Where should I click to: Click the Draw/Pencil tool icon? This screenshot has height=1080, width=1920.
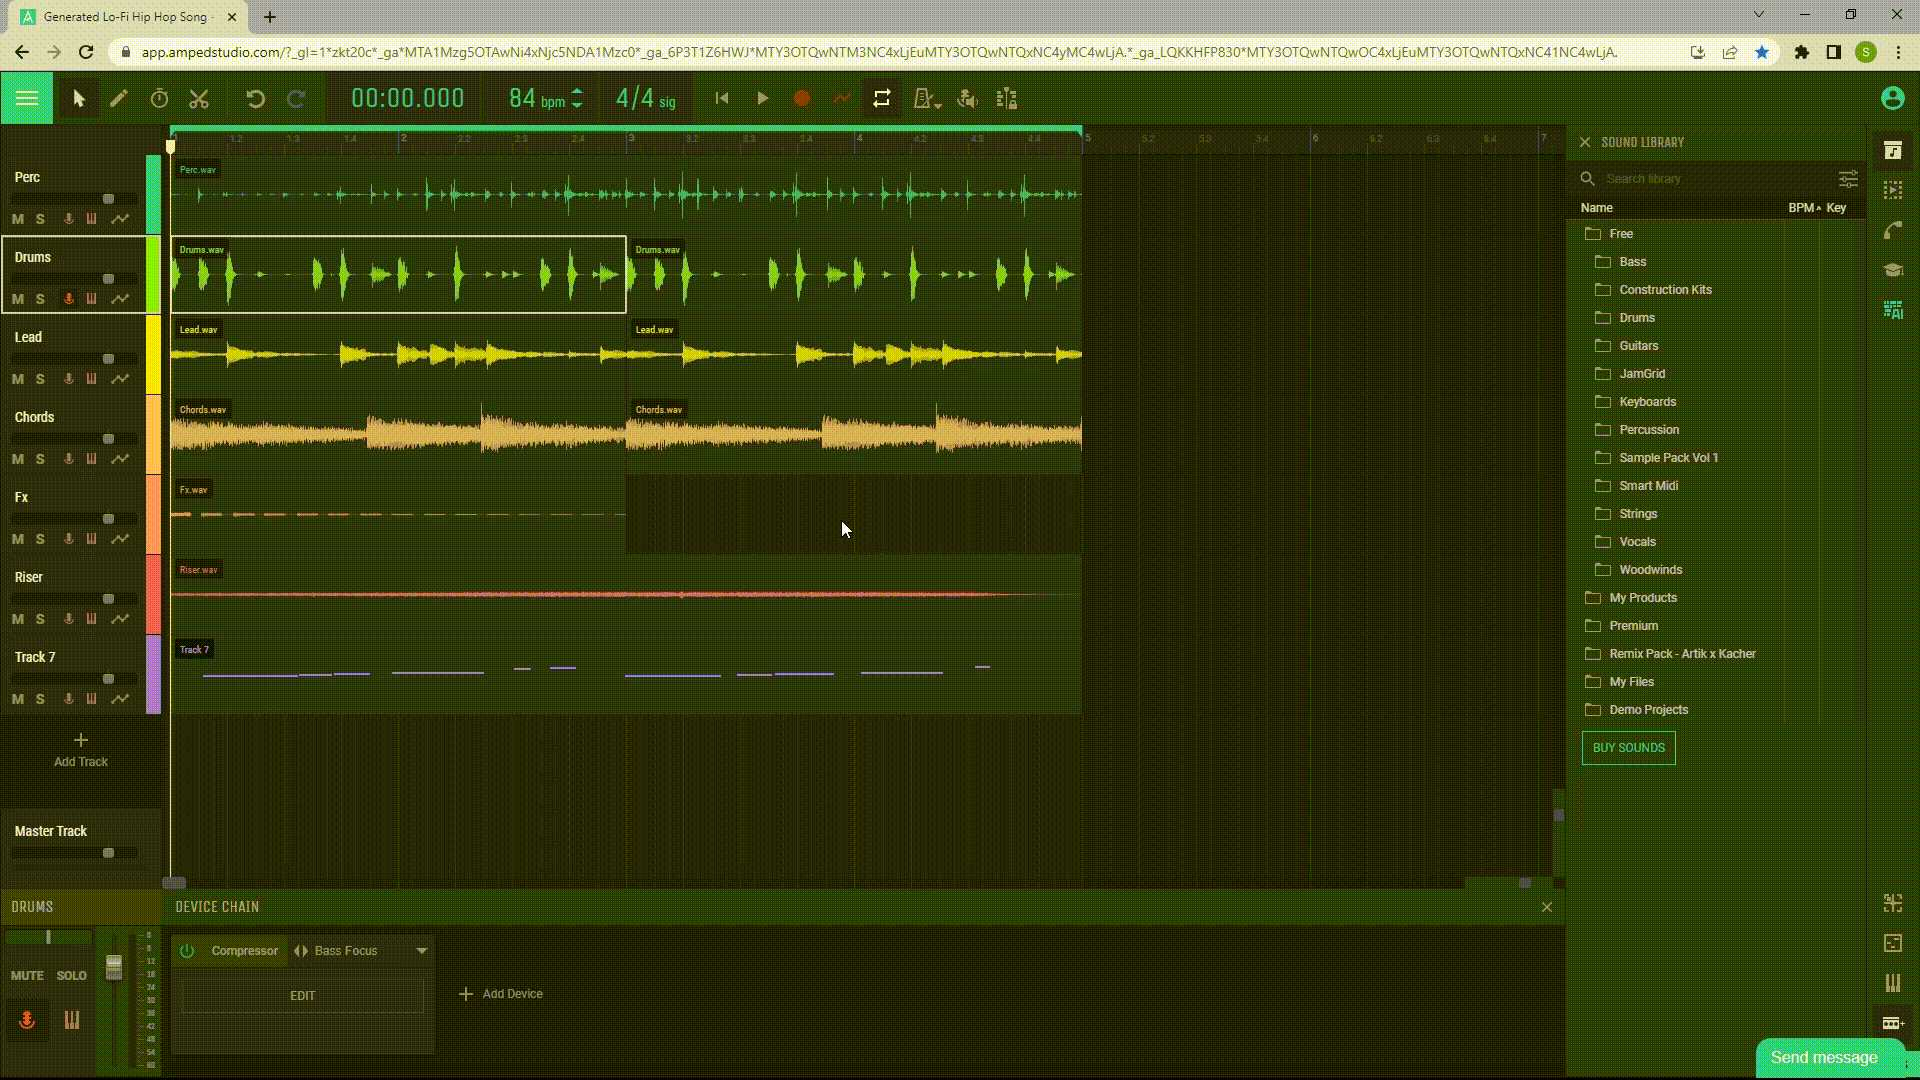tap(119, 98)
